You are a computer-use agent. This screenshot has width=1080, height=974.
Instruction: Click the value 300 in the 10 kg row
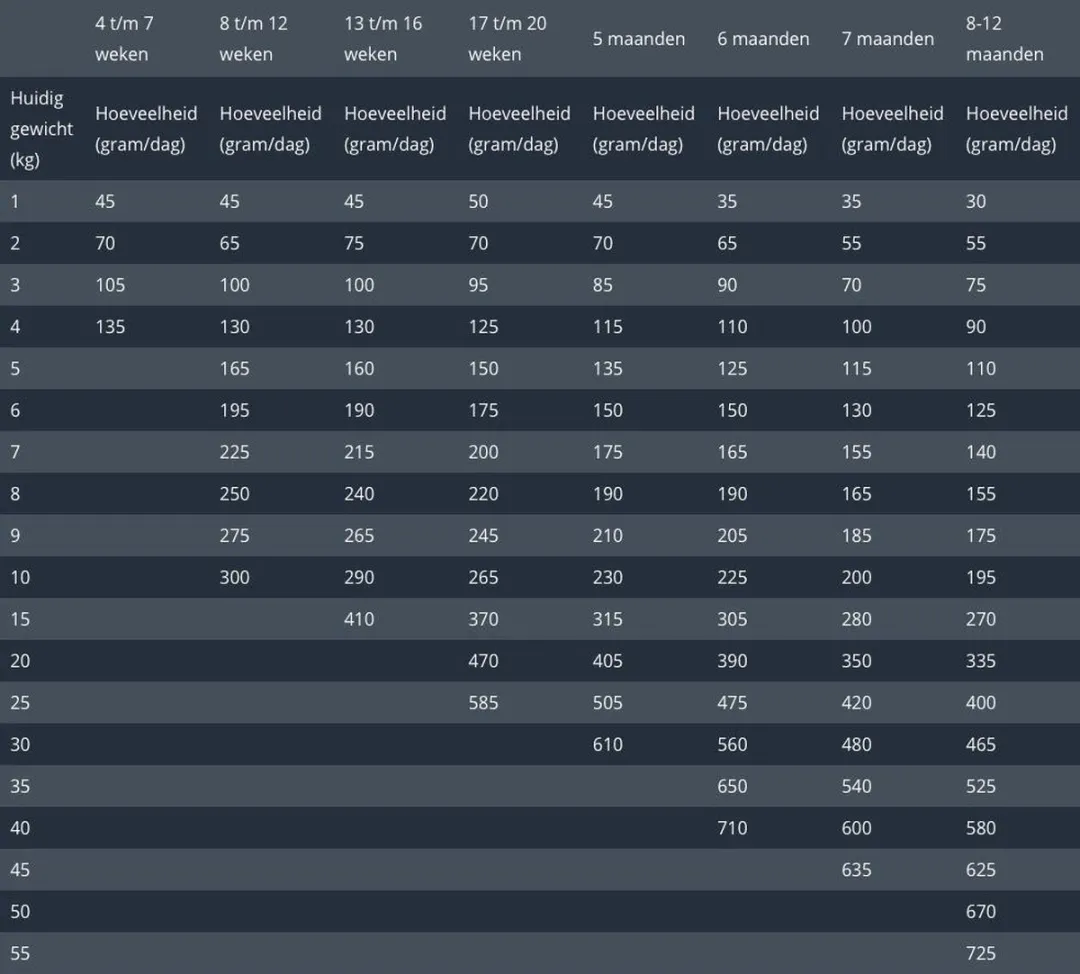pos(234,577)
